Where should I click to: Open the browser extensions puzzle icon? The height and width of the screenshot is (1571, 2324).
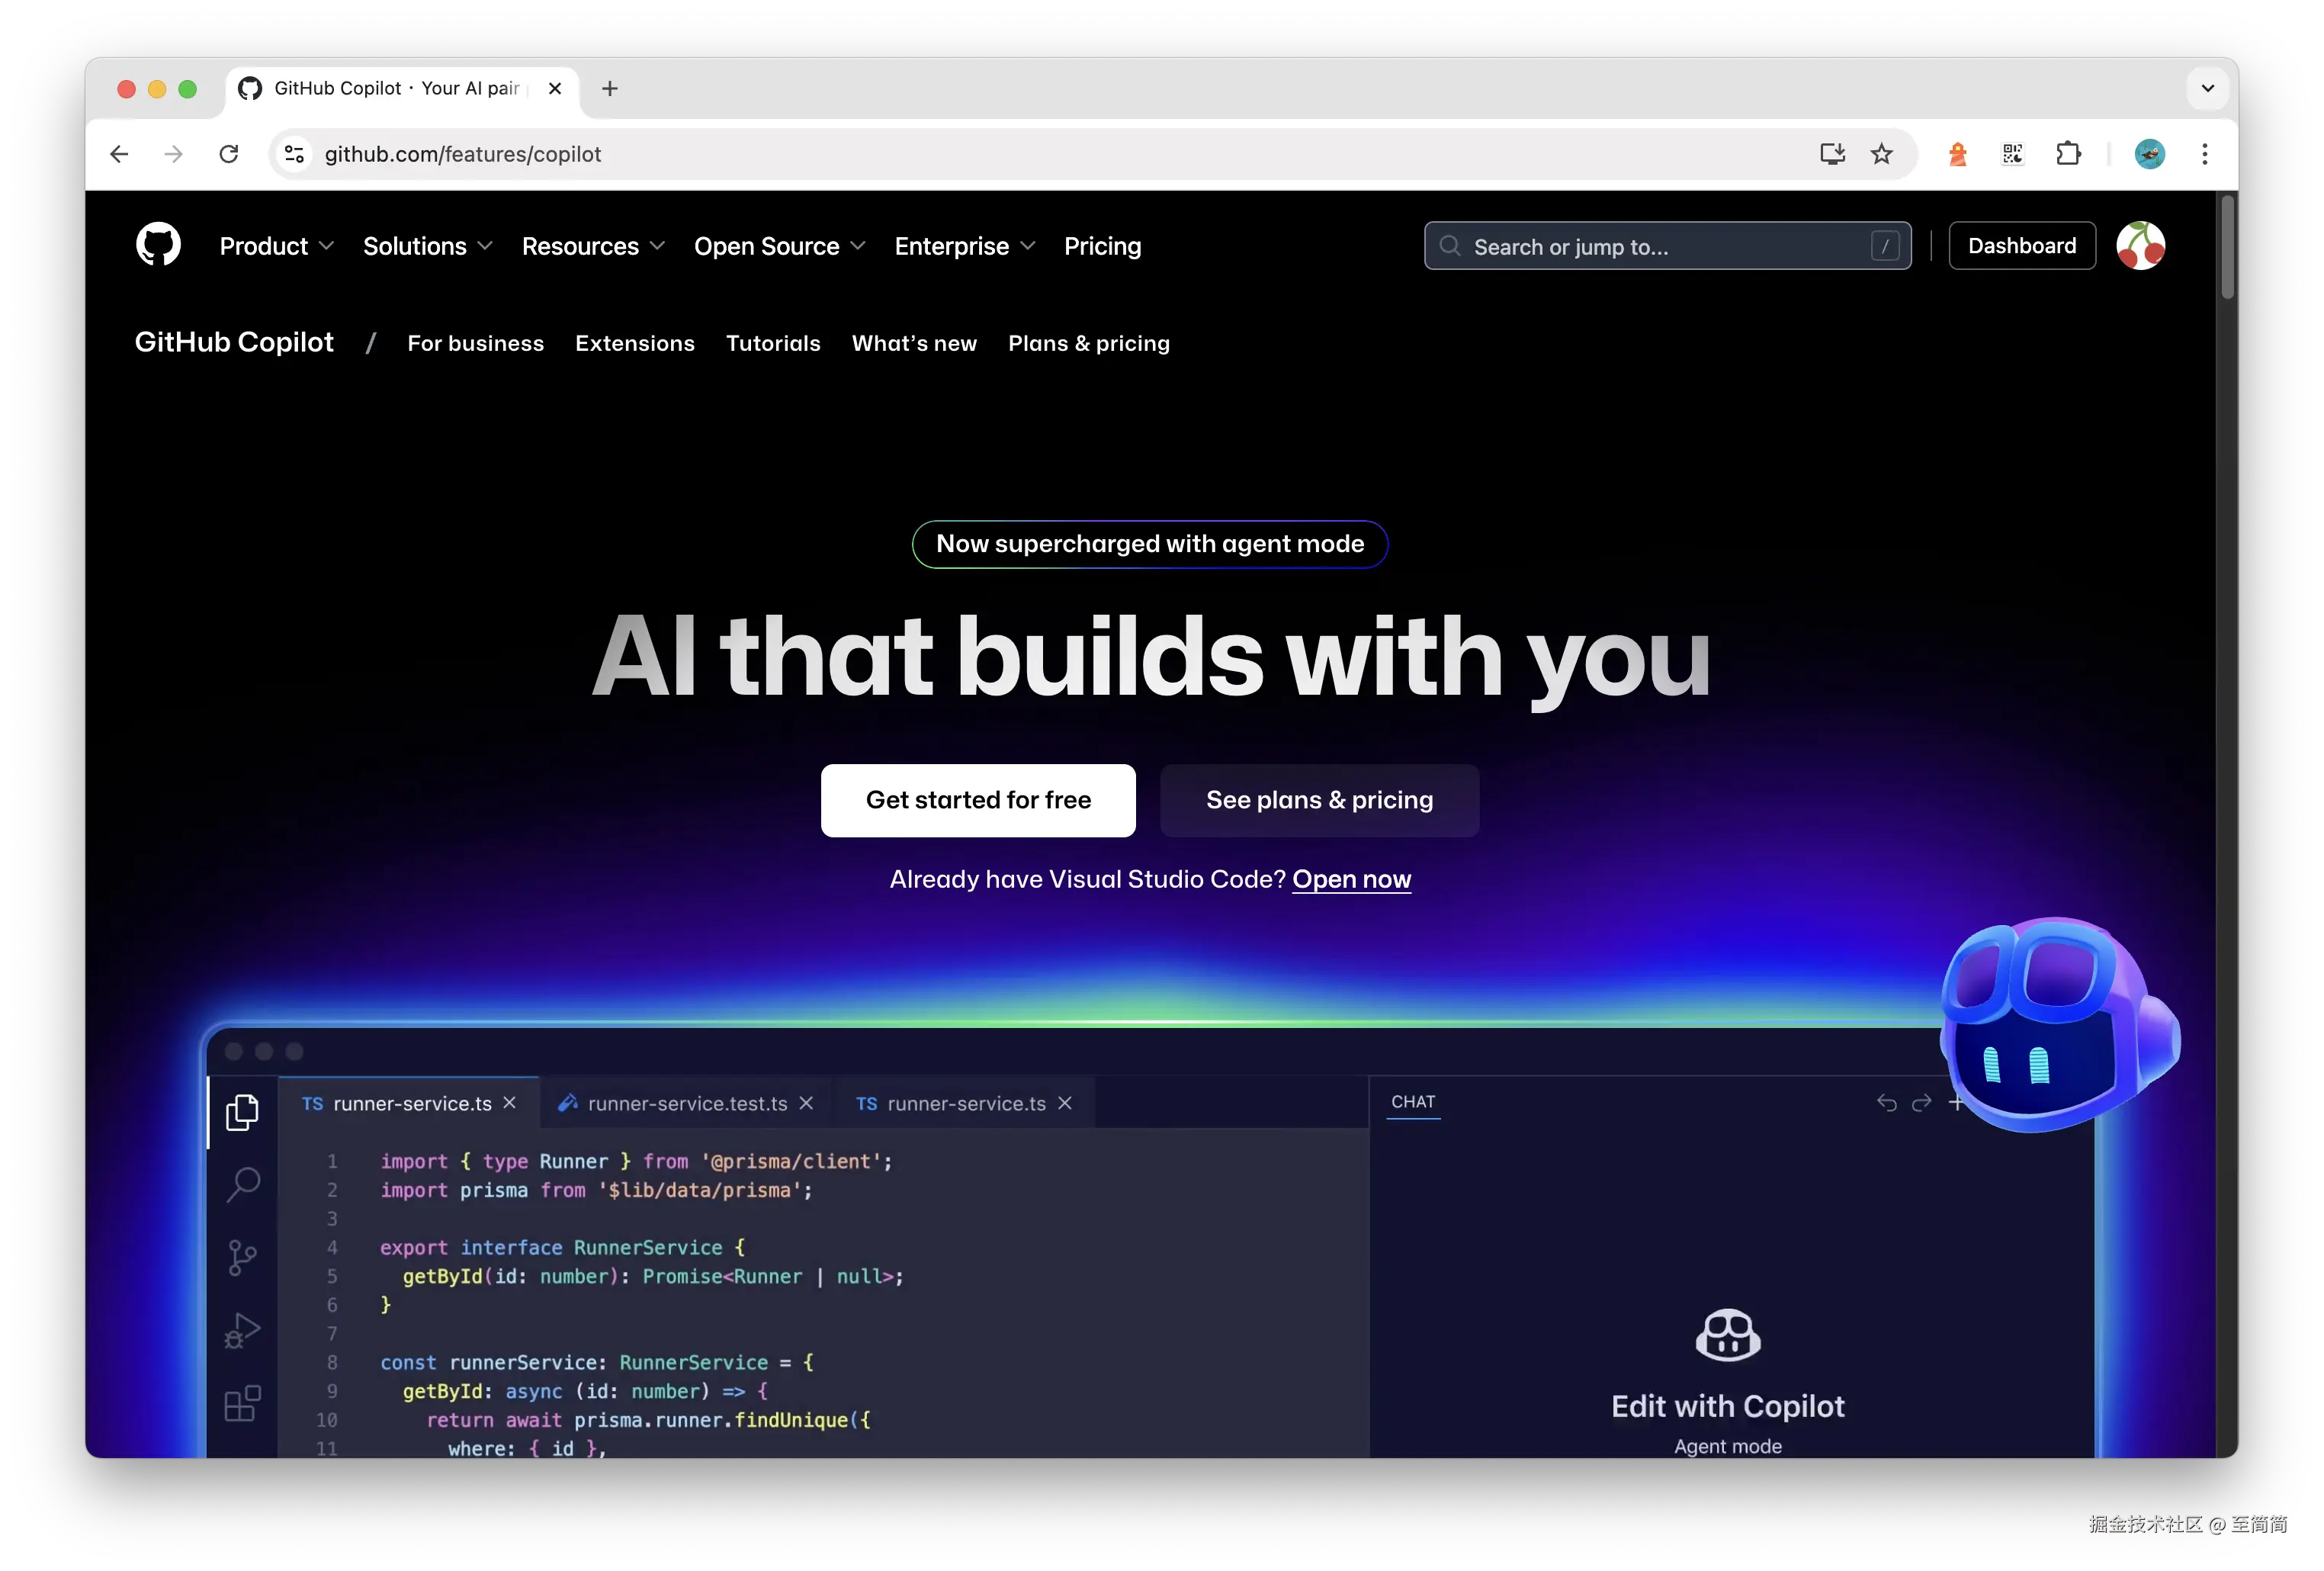click(x=2068, y=154)
